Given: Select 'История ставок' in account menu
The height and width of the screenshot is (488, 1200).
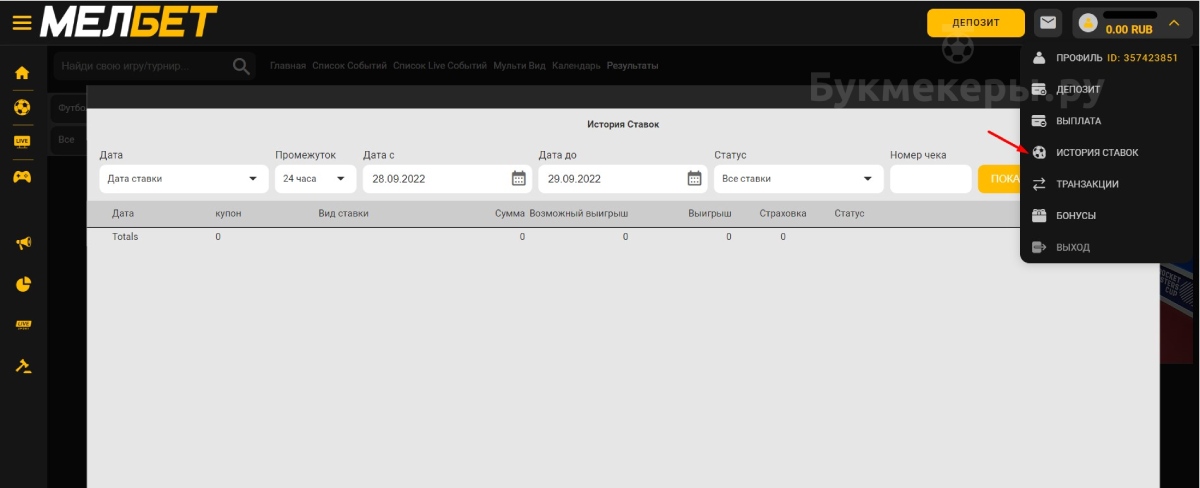Looking at the screenshot, I should (1096, 152).
